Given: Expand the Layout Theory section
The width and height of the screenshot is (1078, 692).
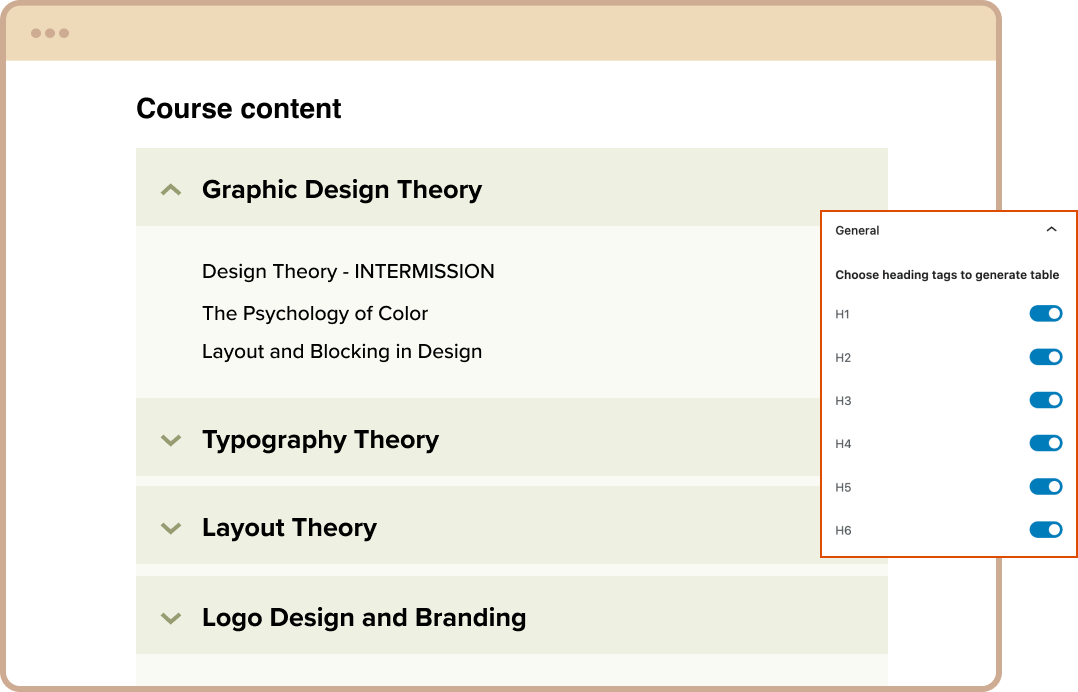Looking at the screenshot, I should pos(289,527).
